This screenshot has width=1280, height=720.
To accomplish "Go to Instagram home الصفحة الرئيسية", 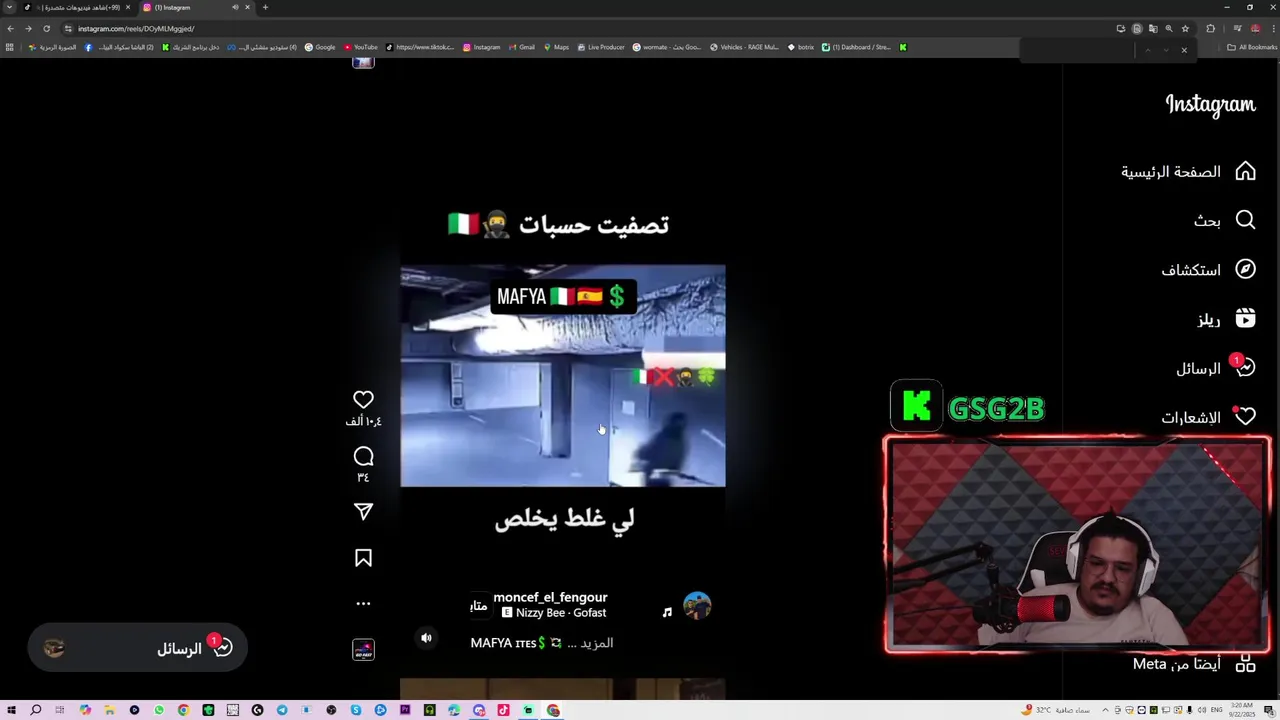I will pos(1188,172).
